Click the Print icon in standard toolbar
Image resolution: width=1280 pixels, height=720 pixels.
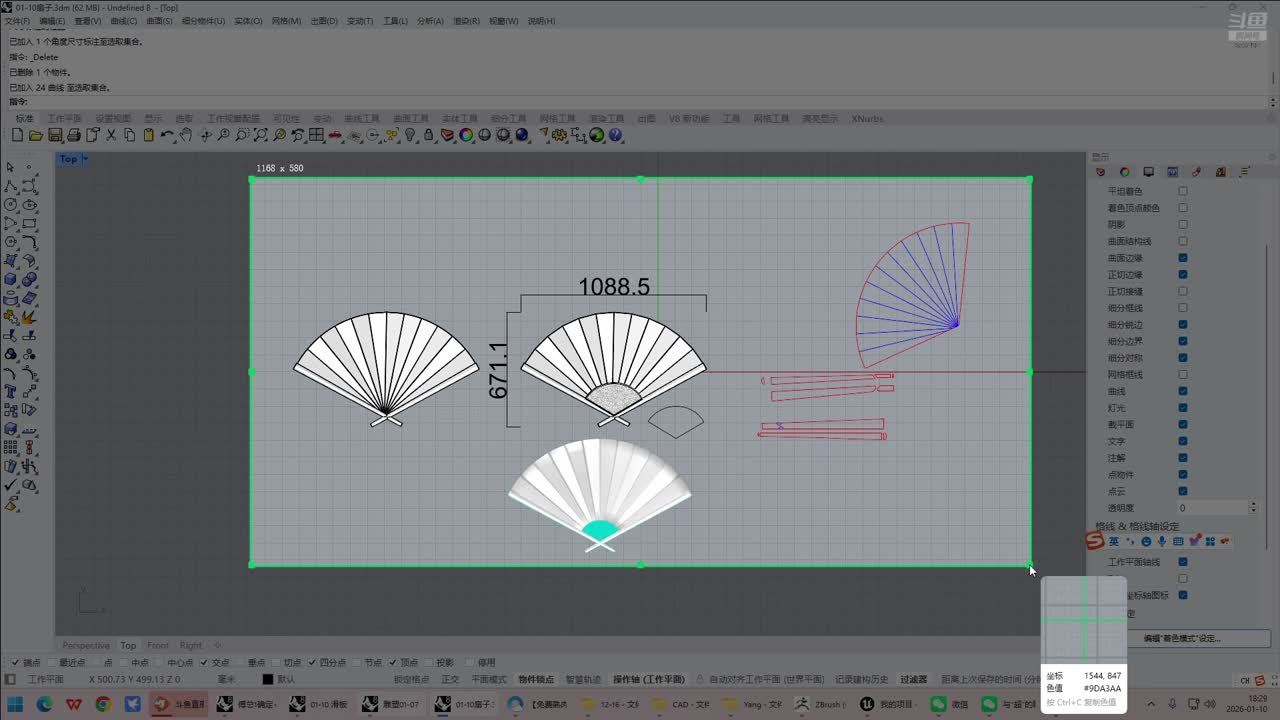point(74,135)
